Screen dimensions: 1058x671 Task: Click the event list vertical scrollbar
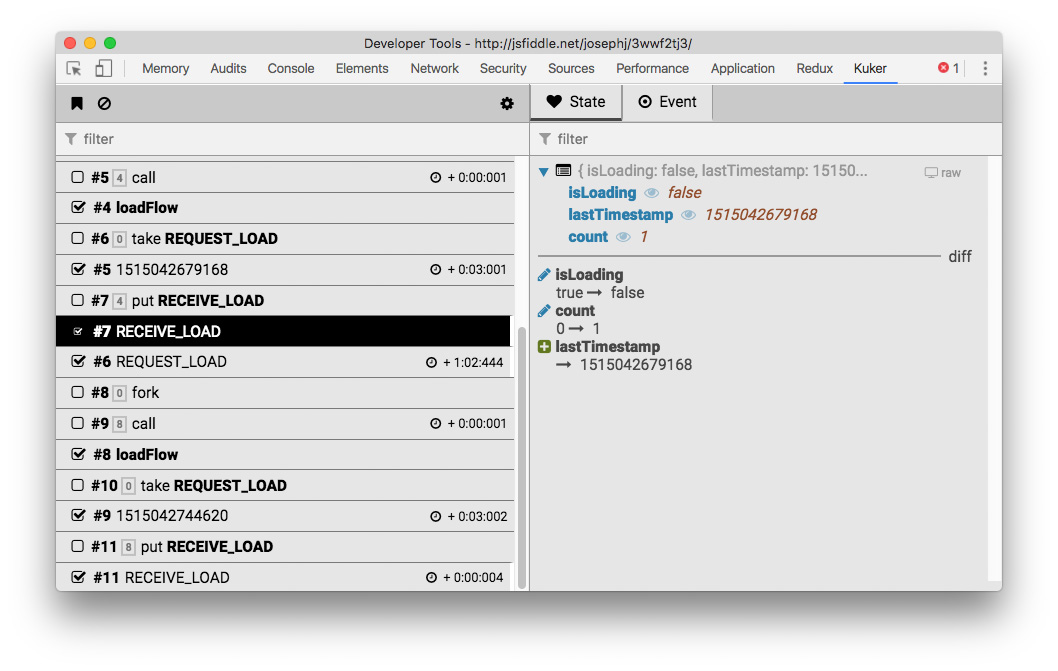tap(522, 458)
